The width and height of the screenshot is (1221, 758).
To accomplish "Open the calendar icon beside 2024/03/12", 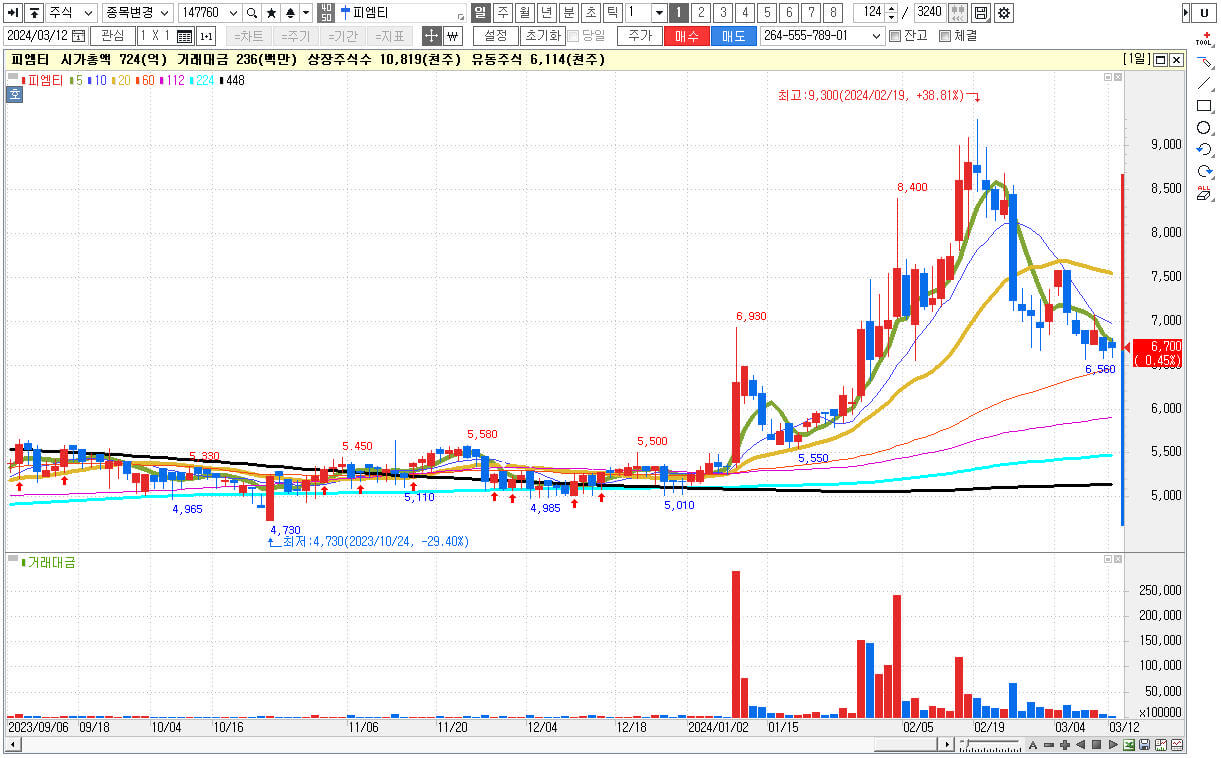I will click(x=79, y=35).
